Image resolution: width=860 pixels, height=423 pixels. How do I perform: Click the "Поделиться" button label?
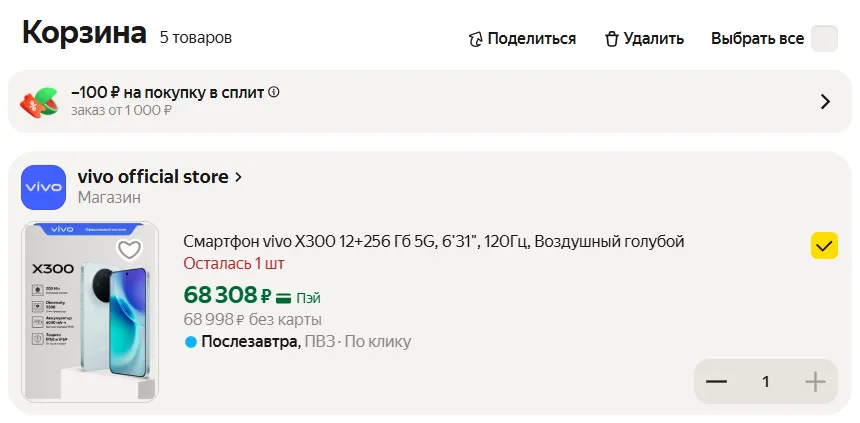pos(532,39)
